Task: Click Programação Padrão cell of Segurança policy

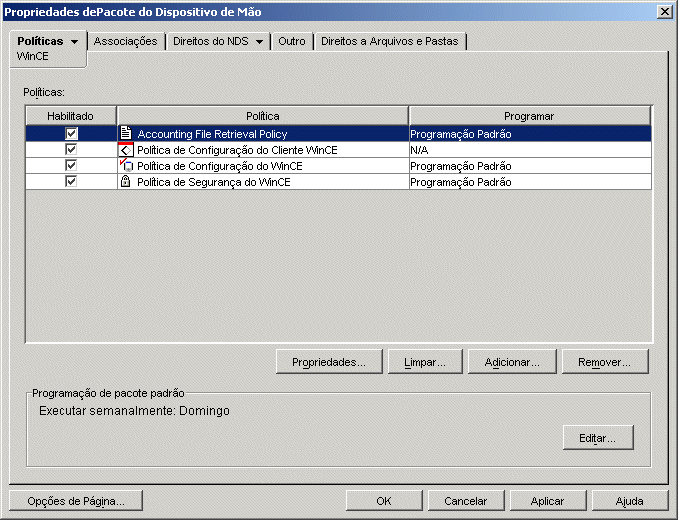Action: click(x=530, y=182)
